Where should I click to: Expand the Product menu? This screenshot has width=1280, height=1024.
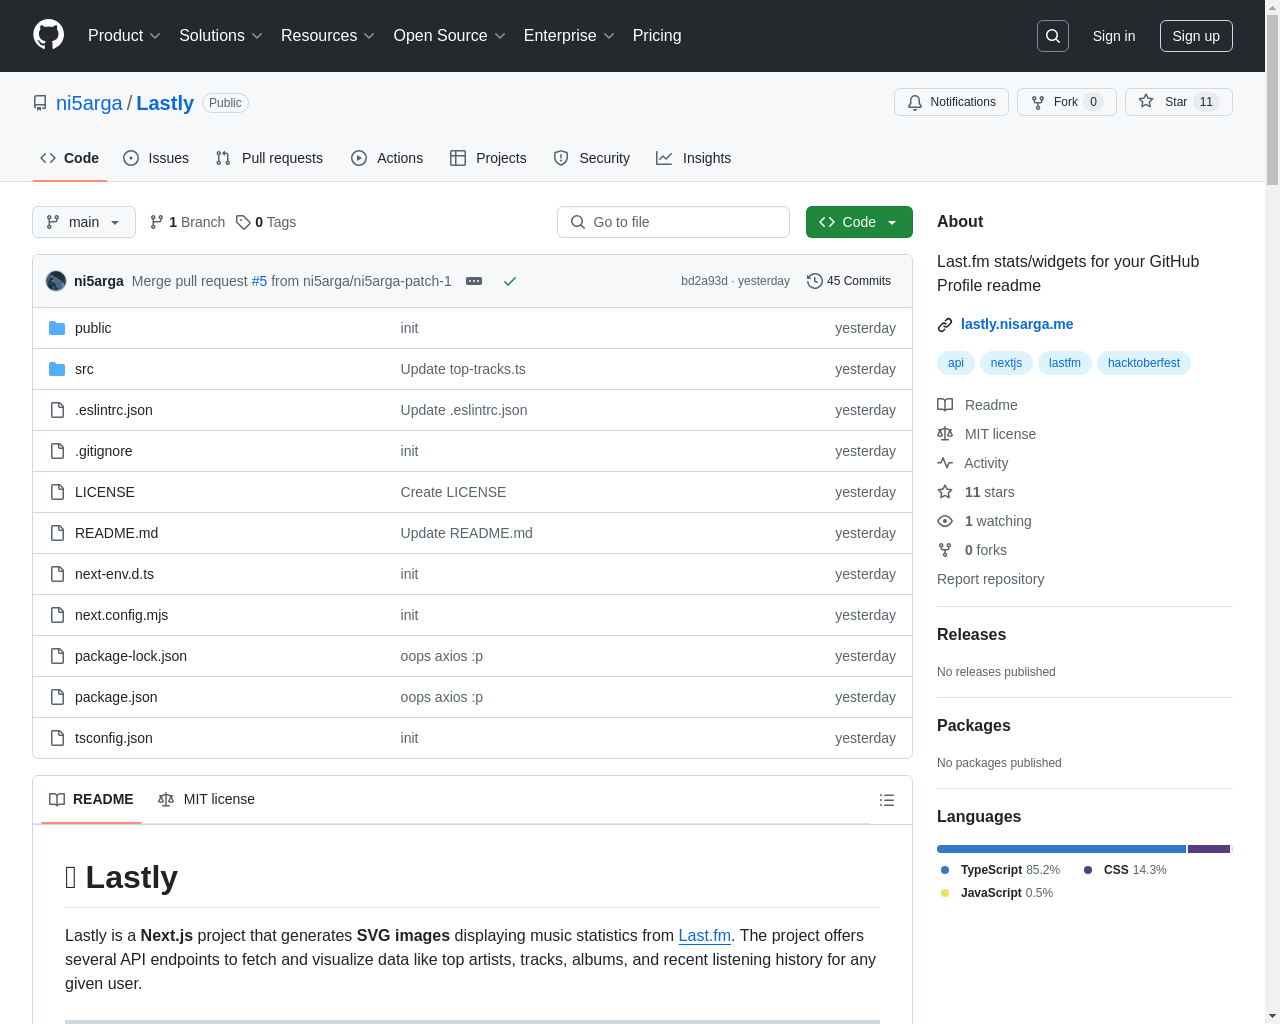pyautogui.click(x=124, y=36)
